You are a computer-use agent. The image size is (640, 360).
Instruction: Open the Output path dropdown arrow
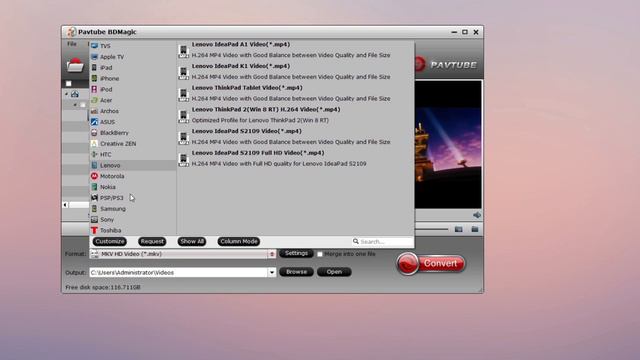click(272, 272)
